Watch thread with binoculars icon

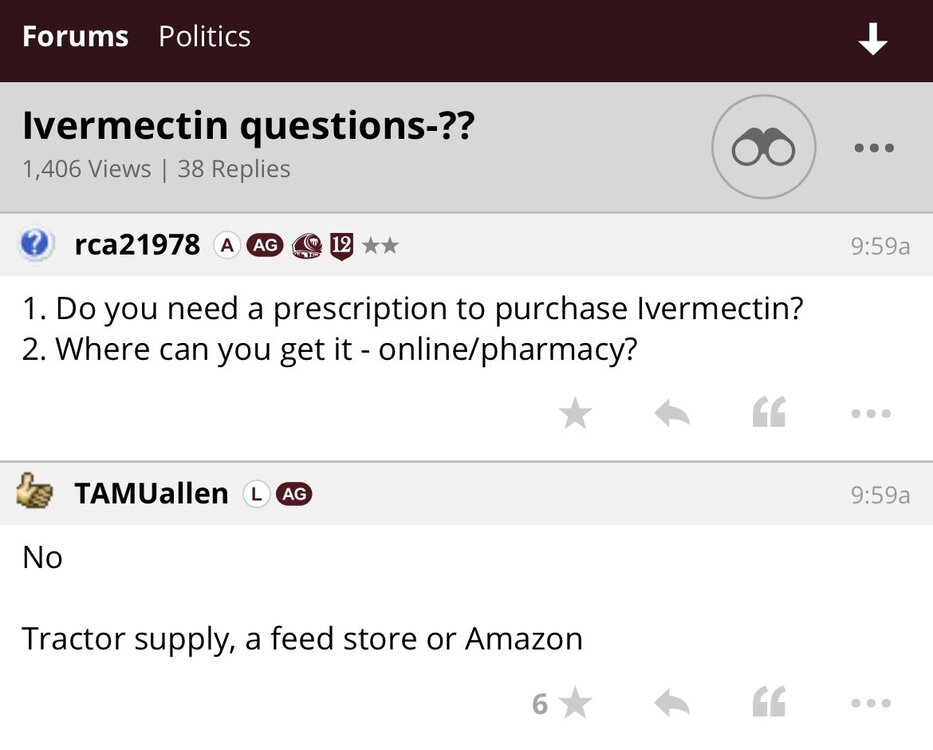(763, 148)
